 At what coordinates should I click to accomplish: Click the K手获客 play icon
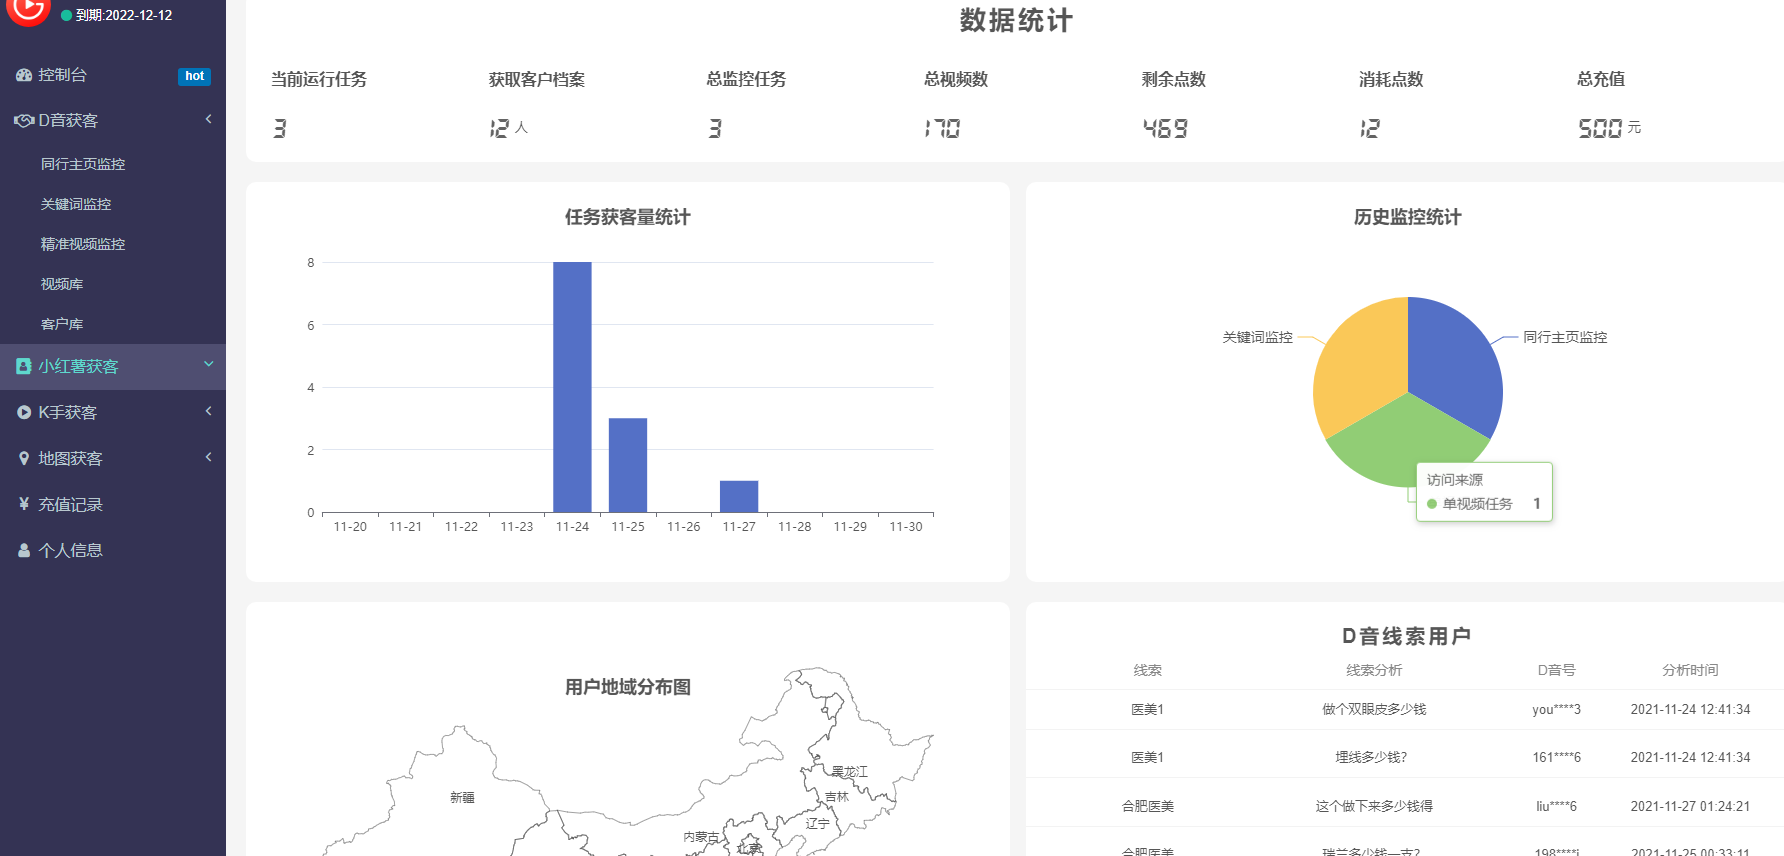[x=24, y=413]
